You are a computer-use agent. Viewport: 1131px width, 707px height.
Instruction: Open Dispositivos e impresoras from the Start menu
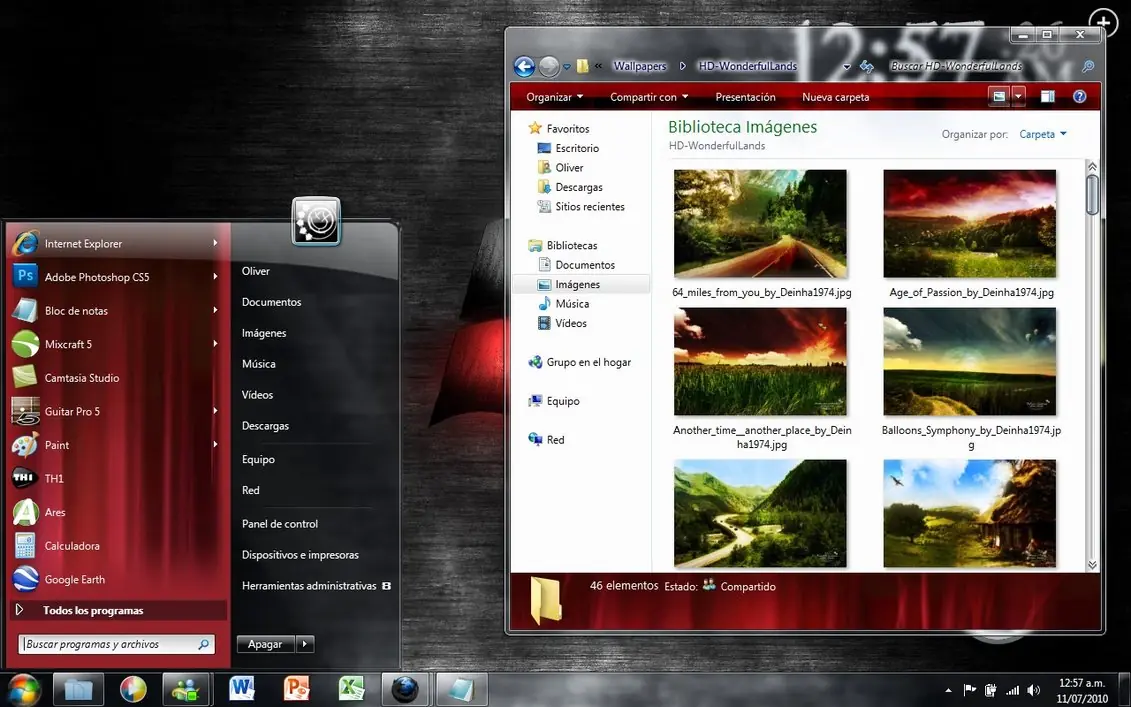(x=299, y=555)
